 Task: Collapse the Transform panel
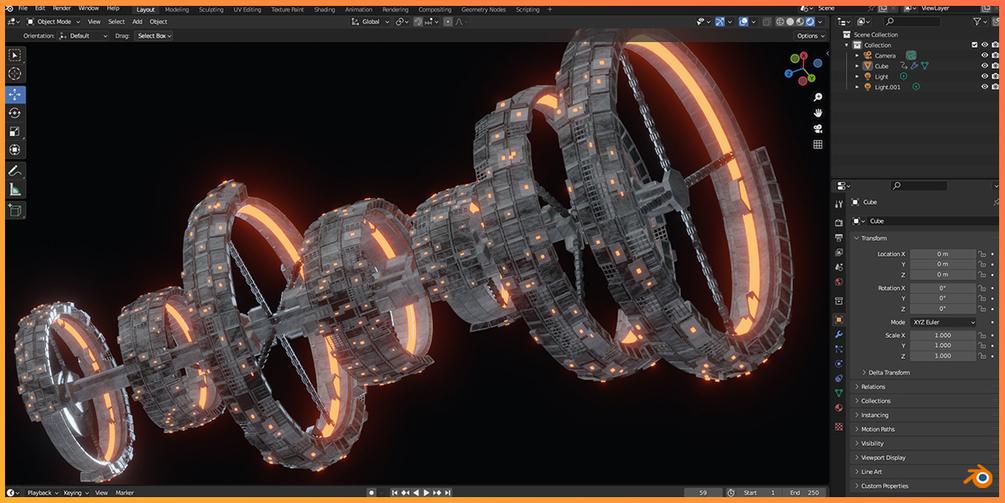pyautogui.click(x=873, y=238)
